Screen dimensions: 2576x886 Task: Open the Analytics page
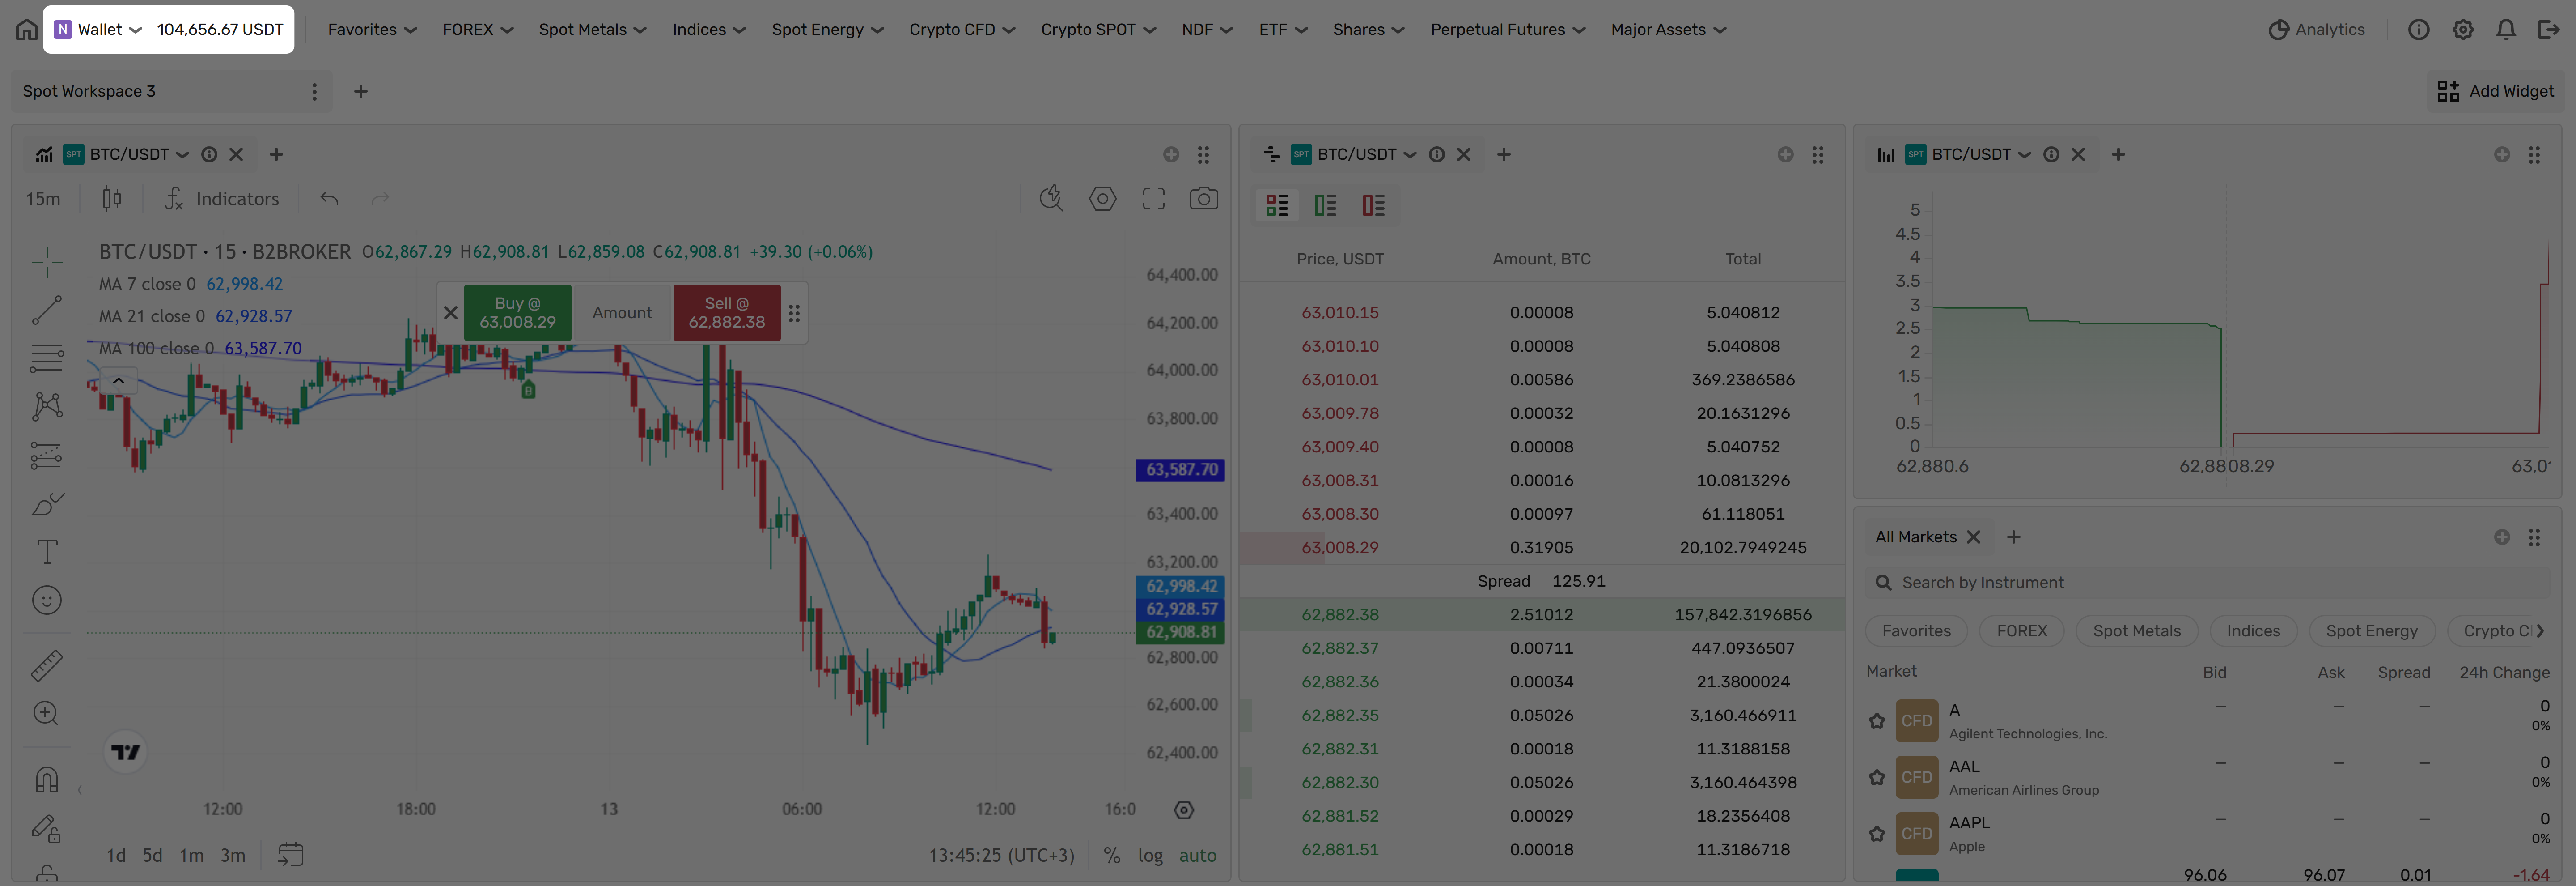click(2316, 29)
